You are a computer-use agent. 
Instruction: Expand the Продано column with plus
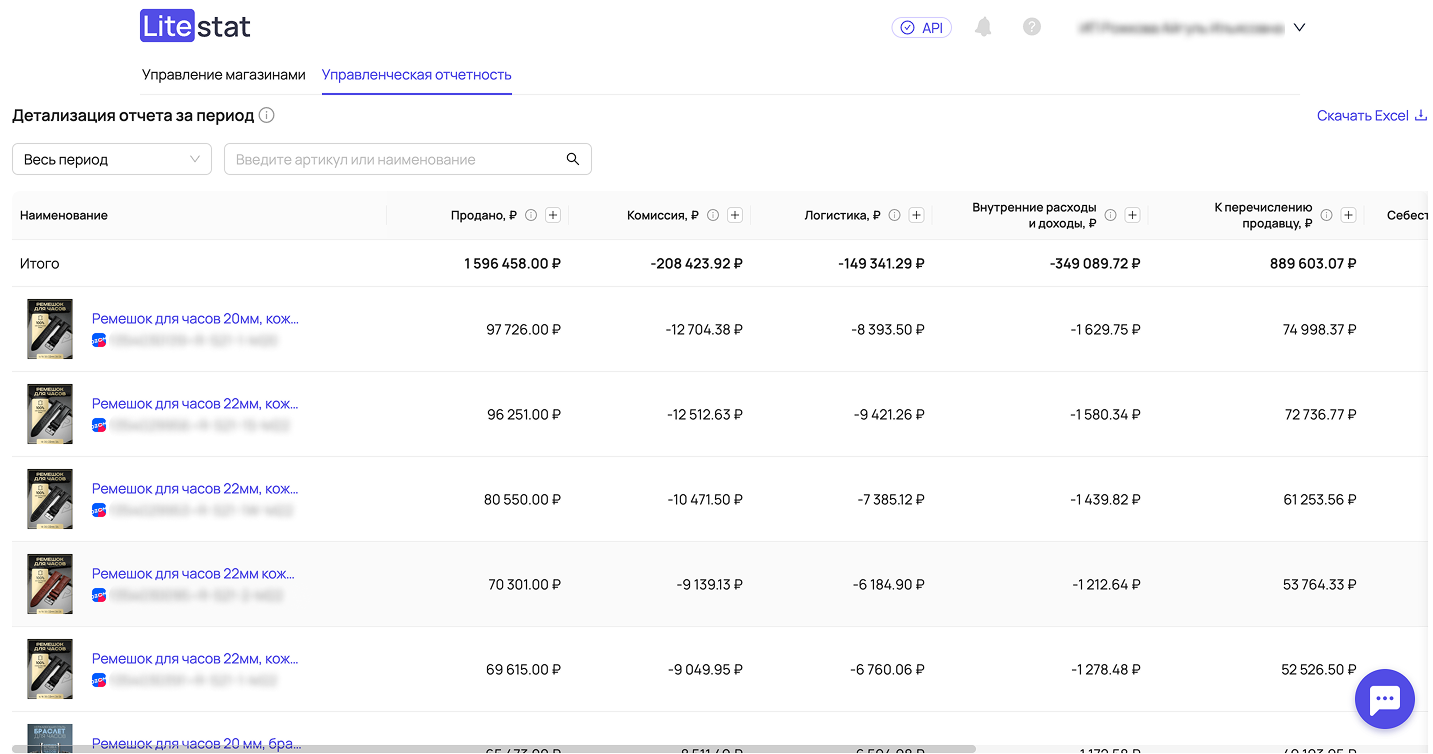[553, 215]
